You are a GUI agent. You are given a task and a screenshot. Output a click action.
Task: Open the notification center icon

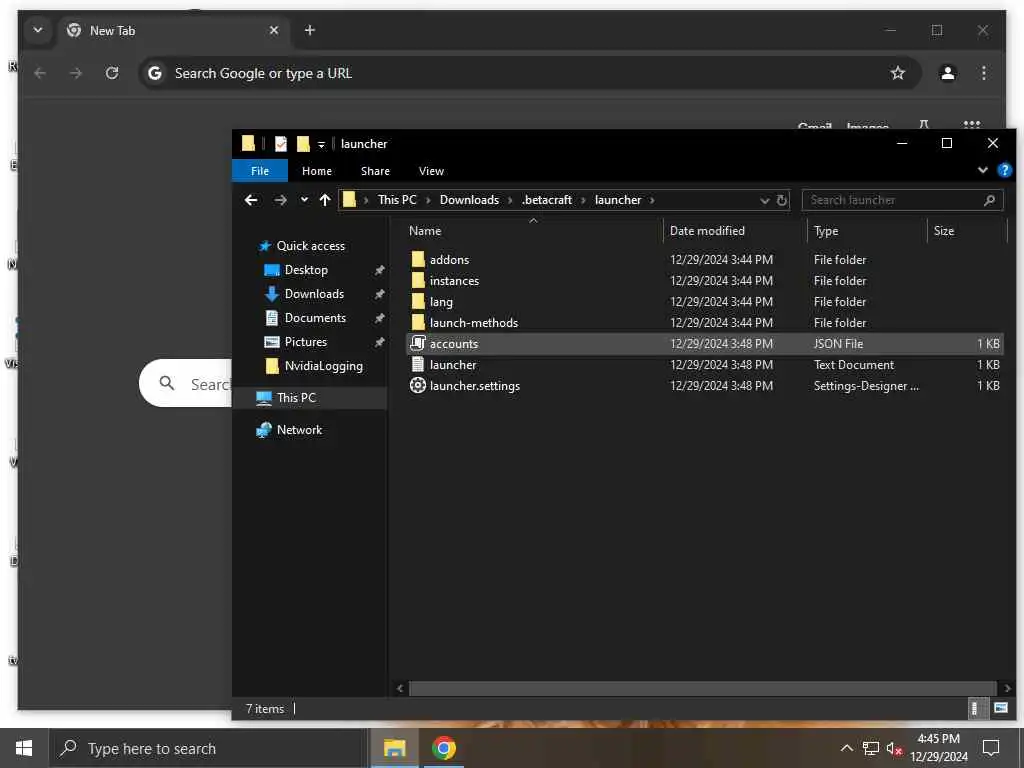tap(991, 748)
